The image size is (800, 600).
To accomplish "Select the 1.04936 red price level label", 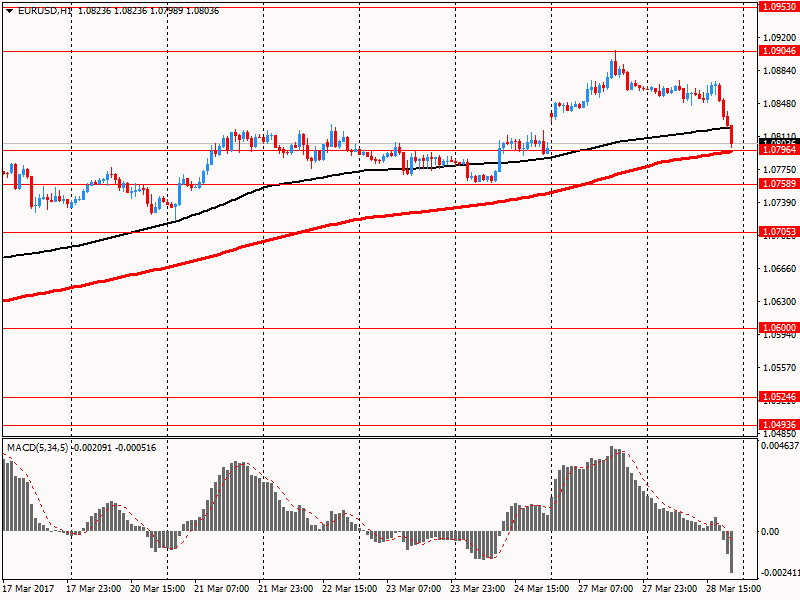I will pyautogui.click(x=779, y=424).
